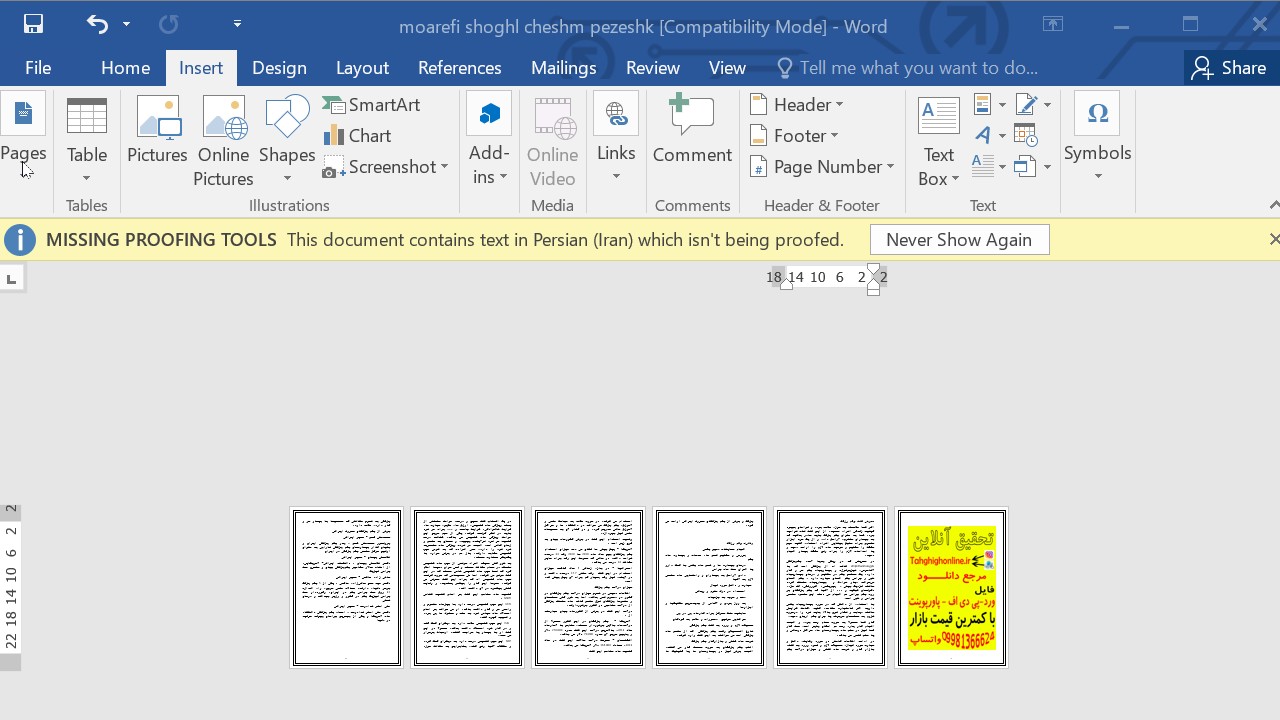Insert a SmartArt graphic

[x=371, y=105]
